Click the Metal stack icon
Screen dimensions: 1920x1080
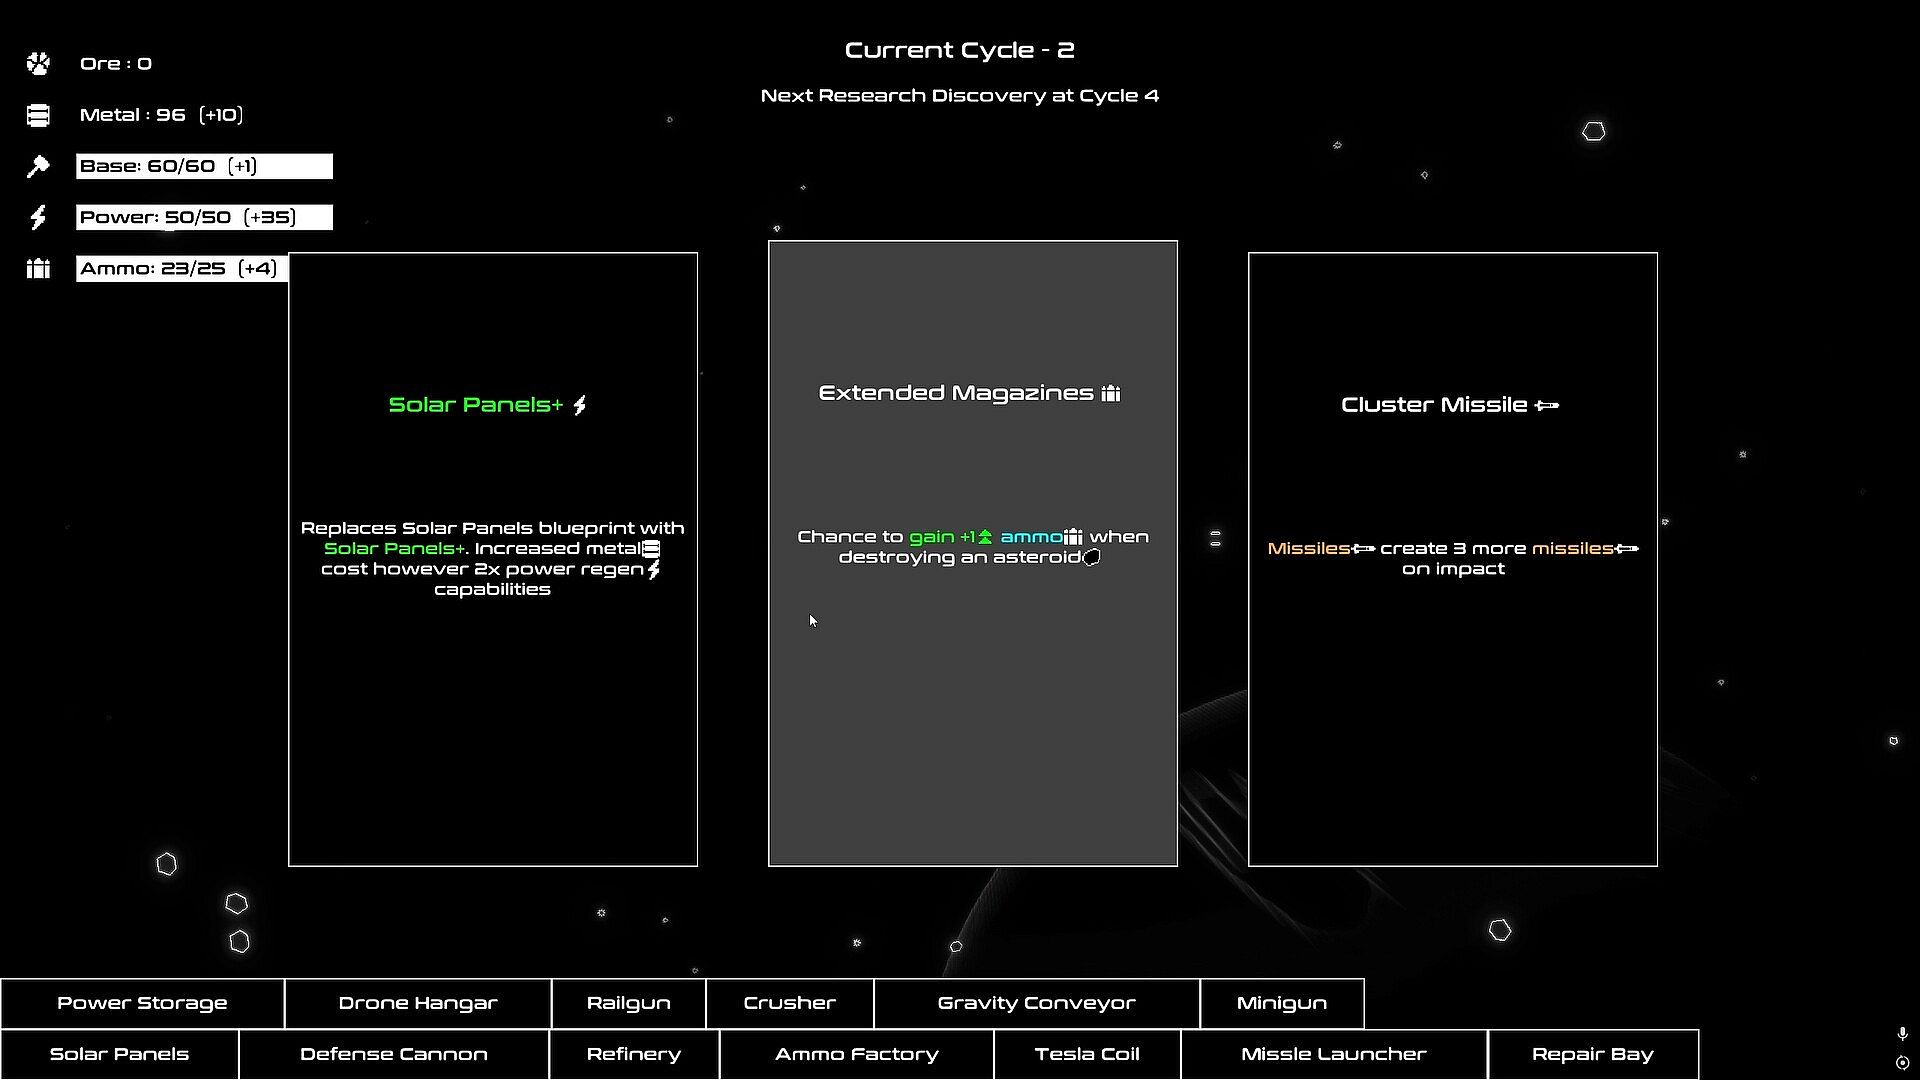click(38, 116)
